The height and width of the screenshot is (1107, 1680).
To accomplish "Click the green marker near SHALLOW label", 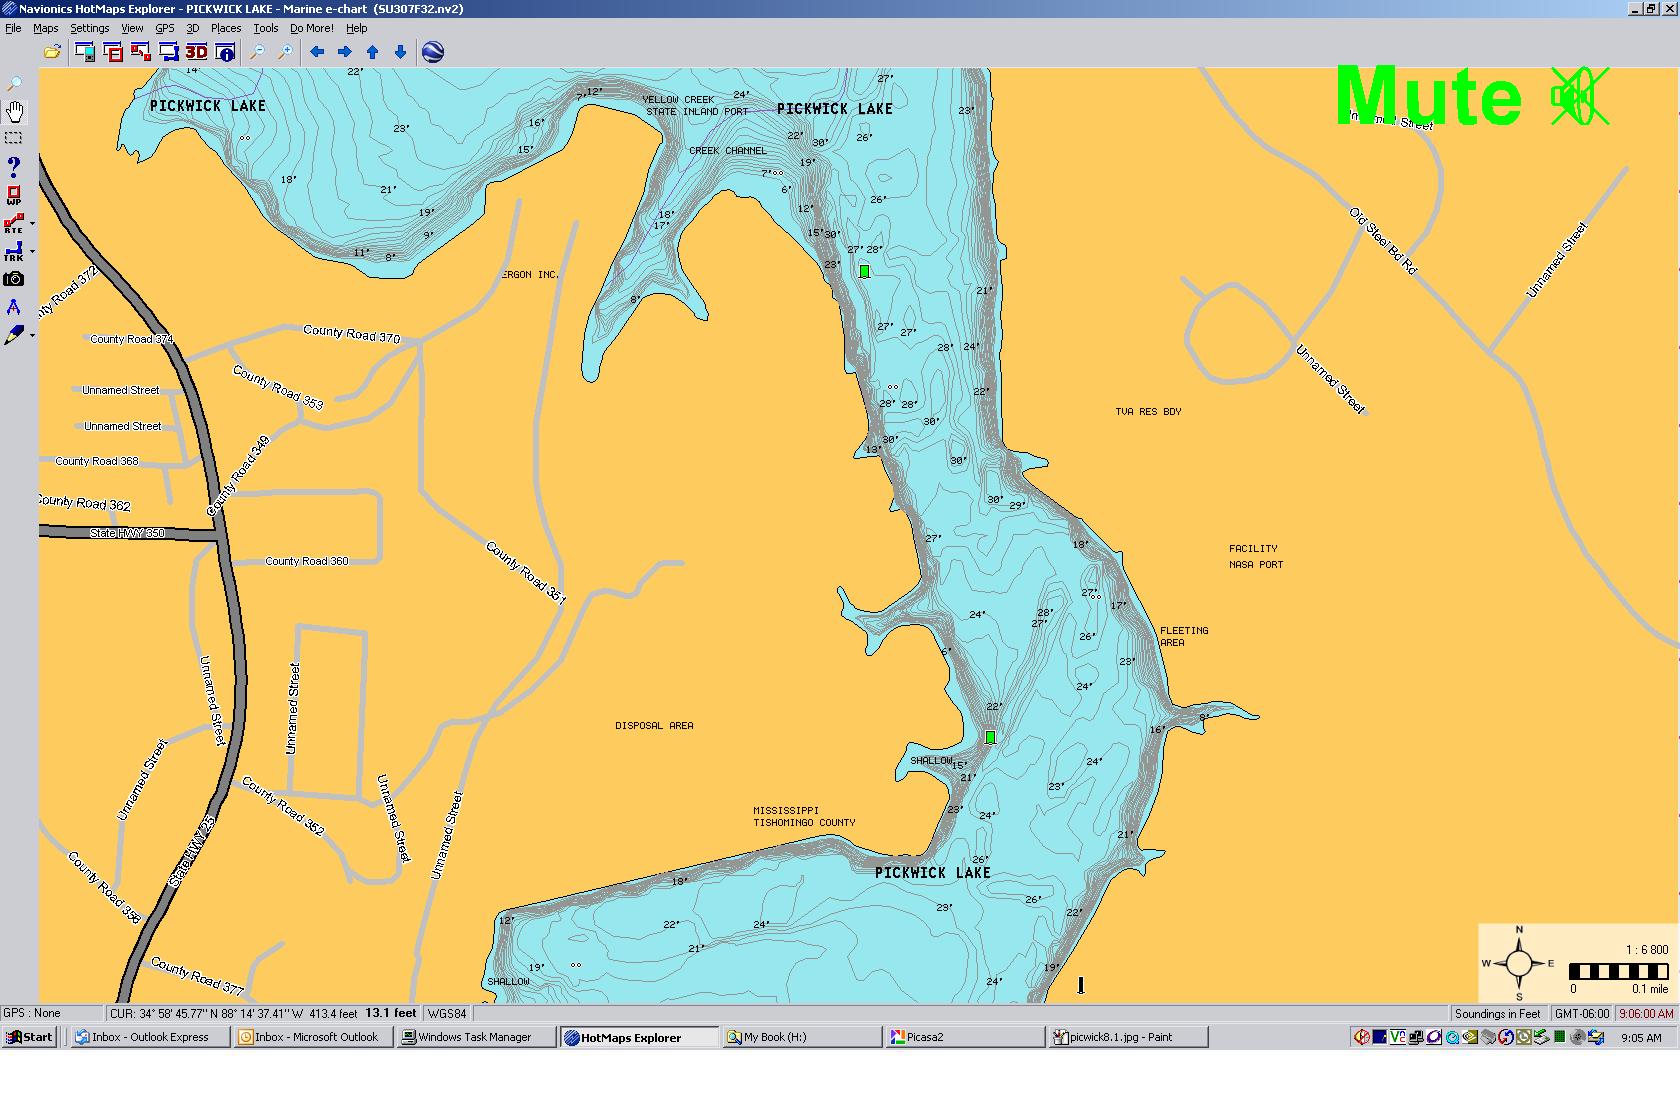I will 990,737.
